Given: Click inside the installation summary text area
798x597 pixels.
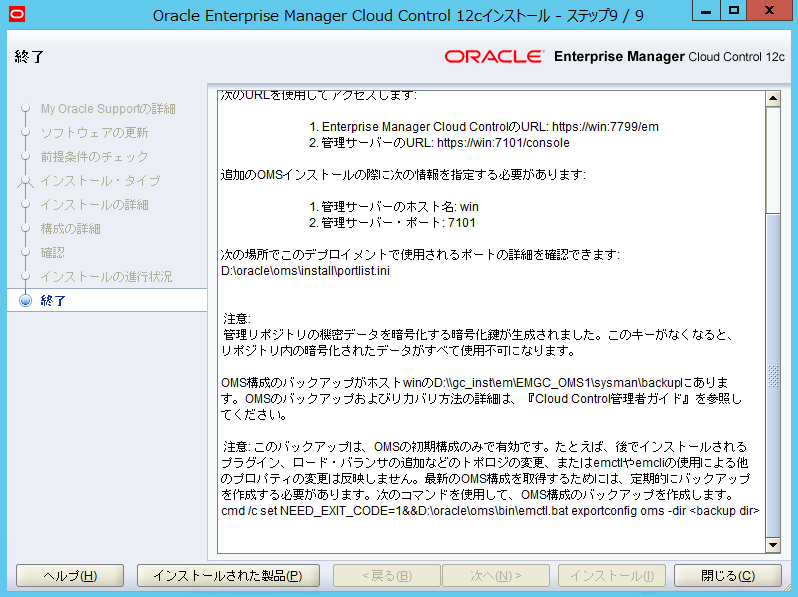Looking at the screenshot, I should [490, 320].
